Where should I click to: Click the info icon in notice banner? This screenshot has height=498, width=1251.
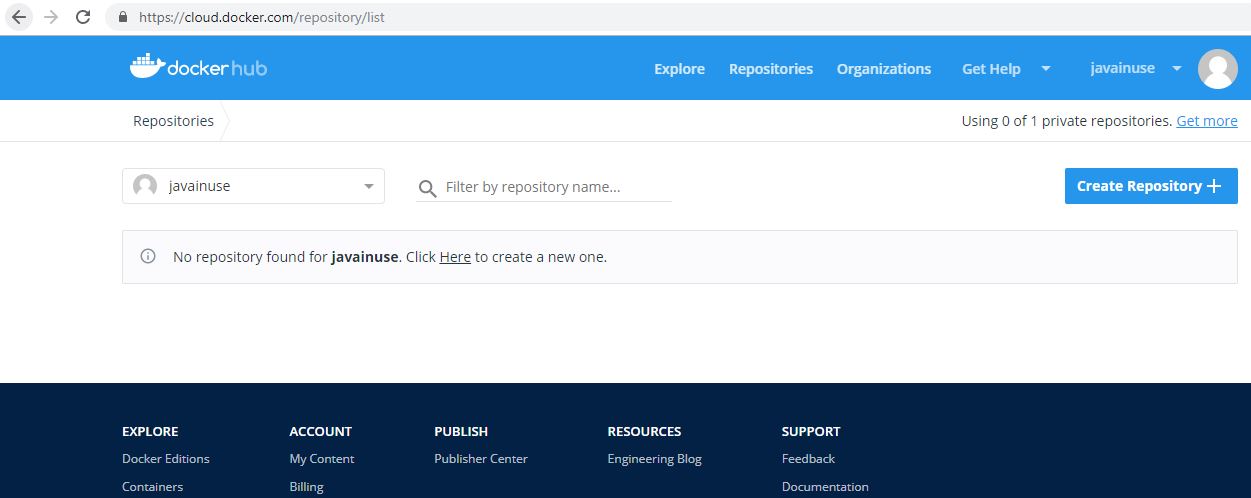point(148,256)
